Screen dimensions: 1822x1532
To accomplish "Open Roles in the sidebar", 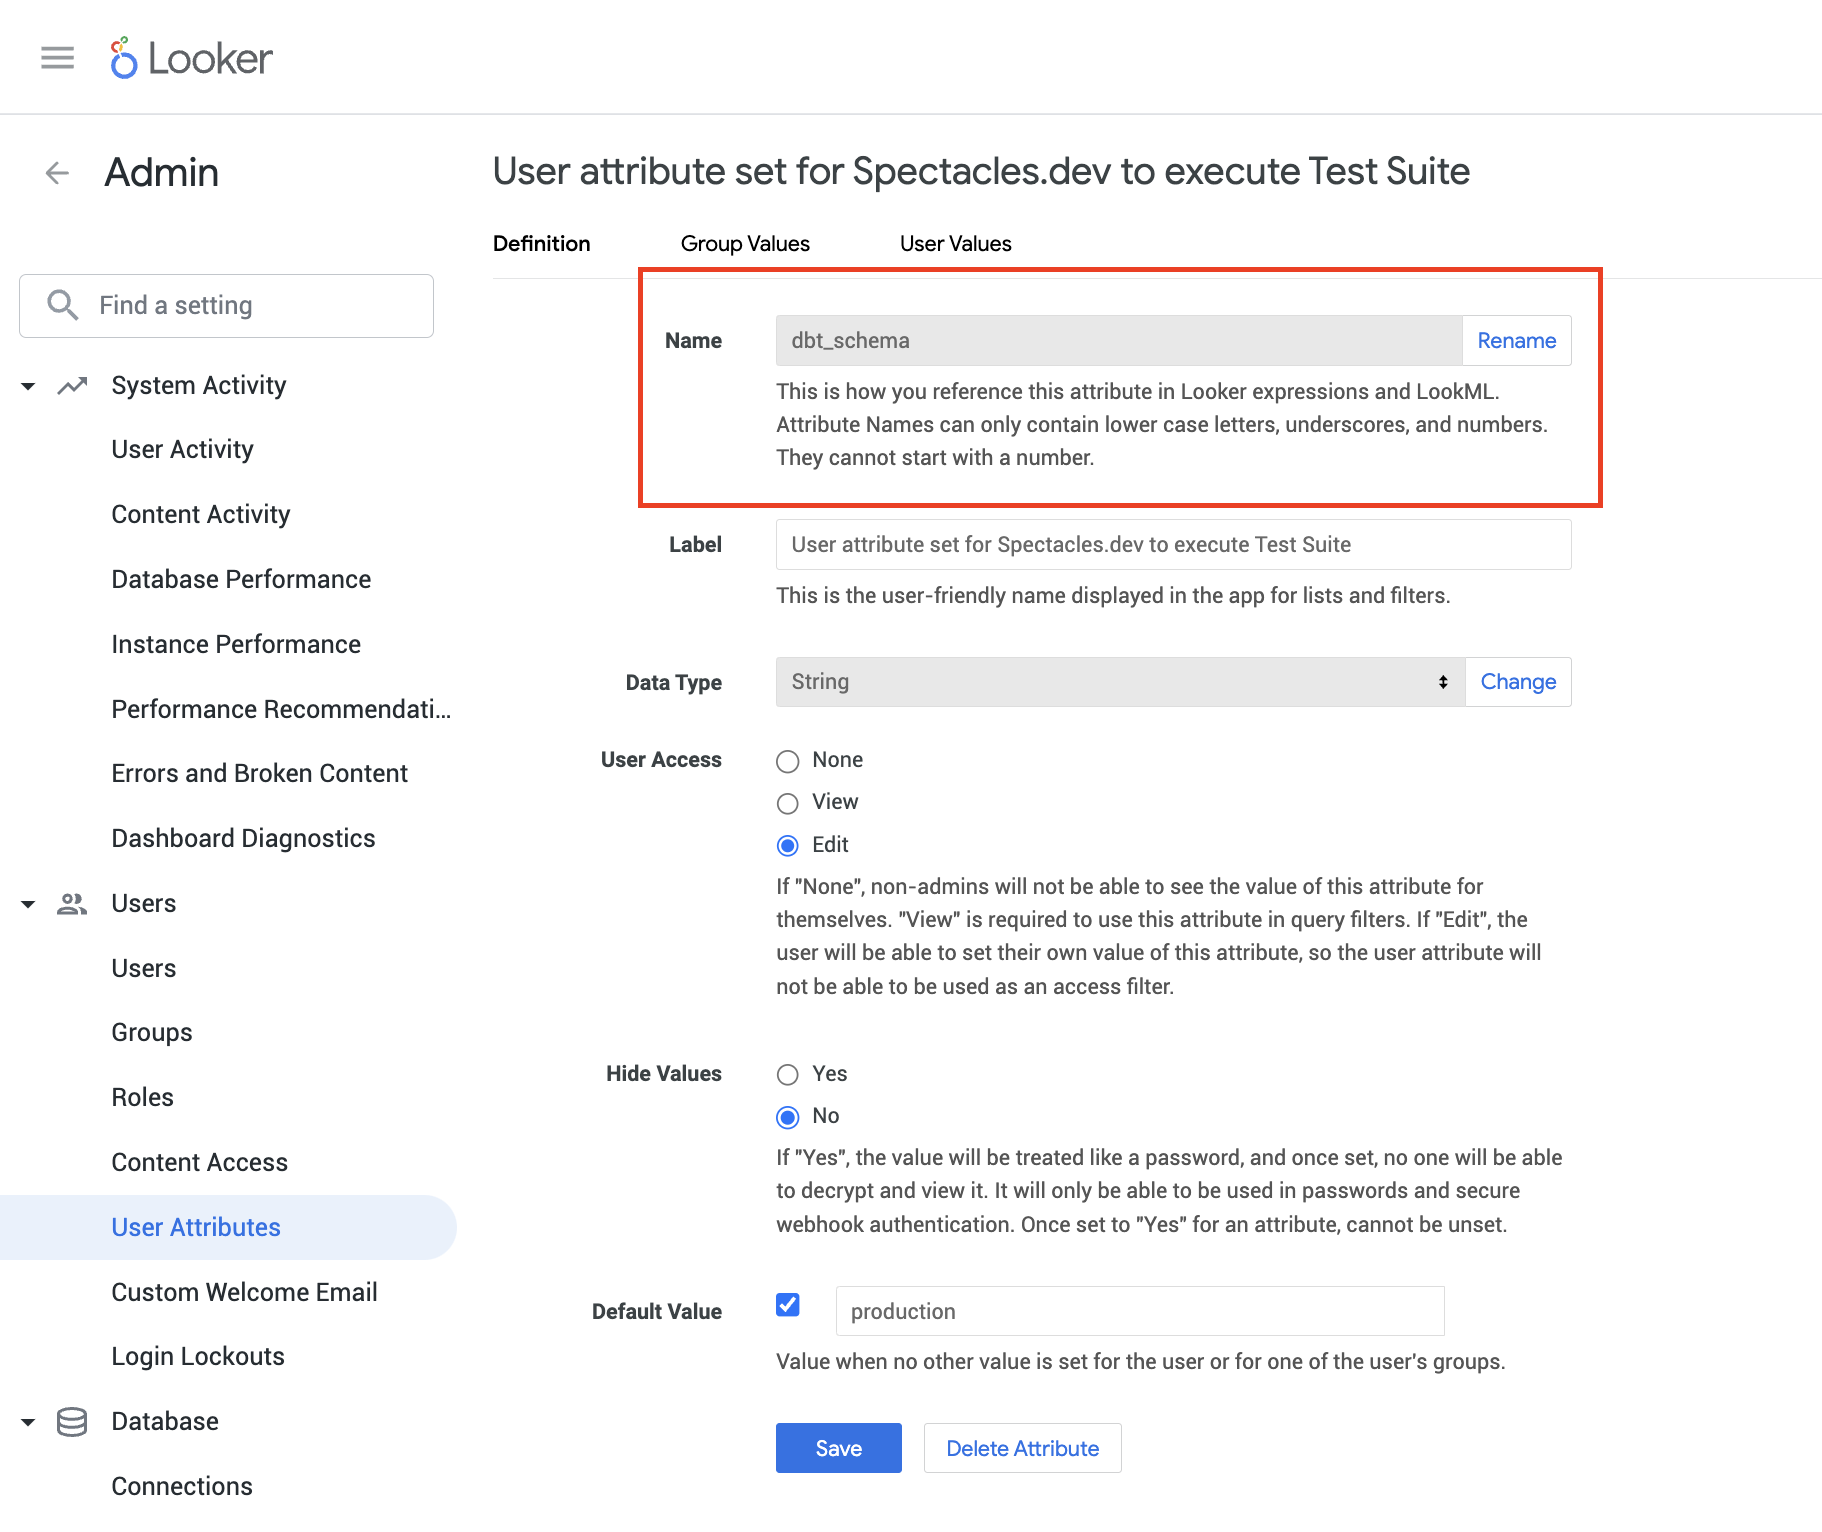I will click(x=143, y=1098).
